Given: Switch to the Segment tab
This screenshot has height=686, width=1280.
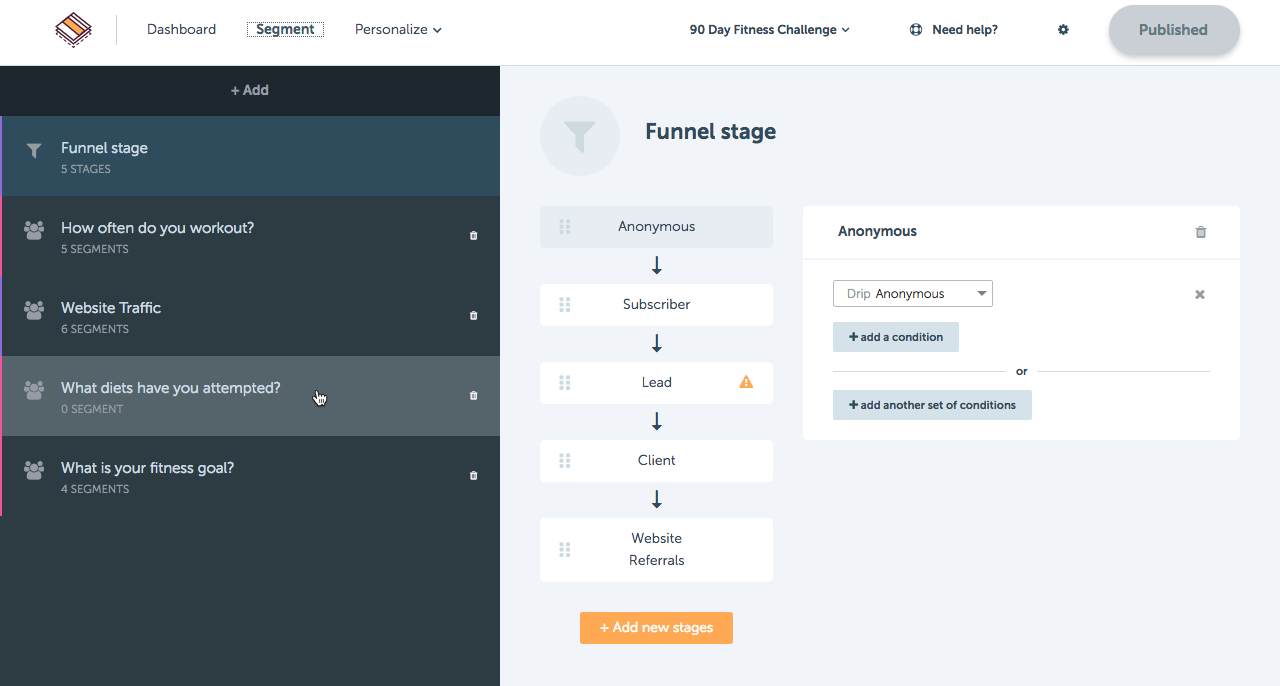Looking at the screenshot, I should 285,30.
